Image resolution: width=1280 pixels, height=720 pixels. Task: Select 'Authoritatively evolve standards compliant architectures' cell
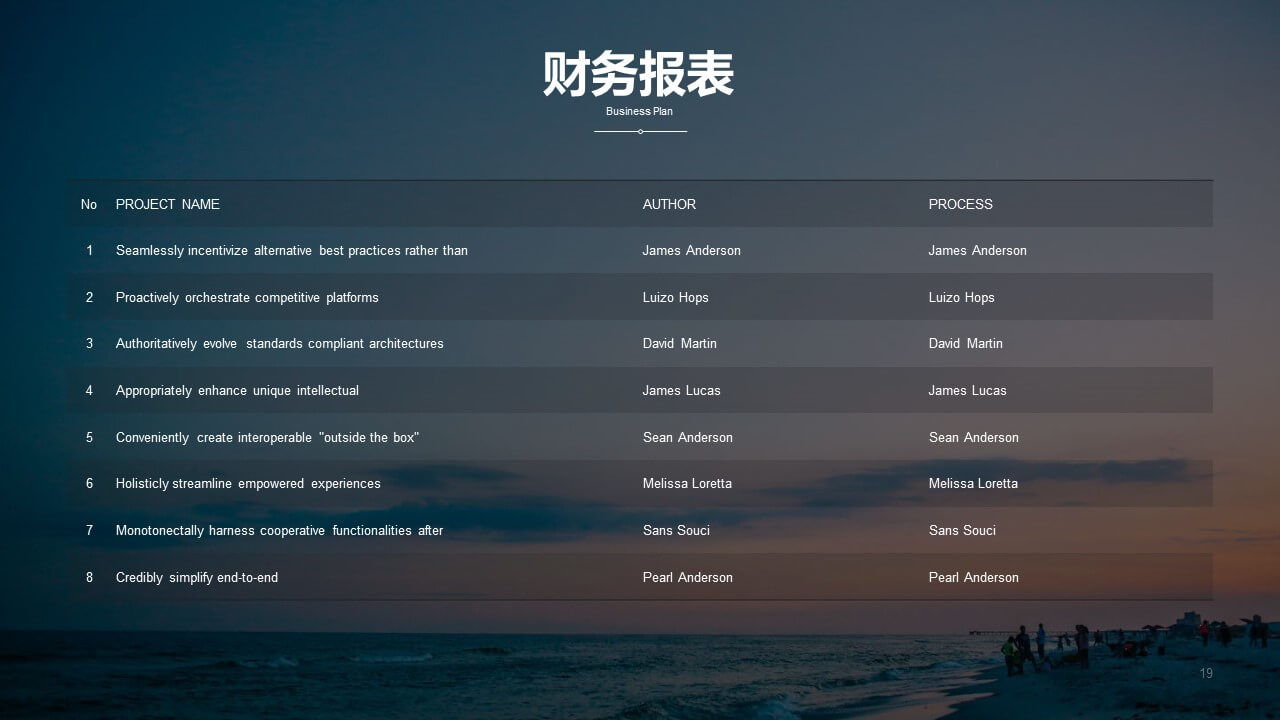(x=280, y=344)
